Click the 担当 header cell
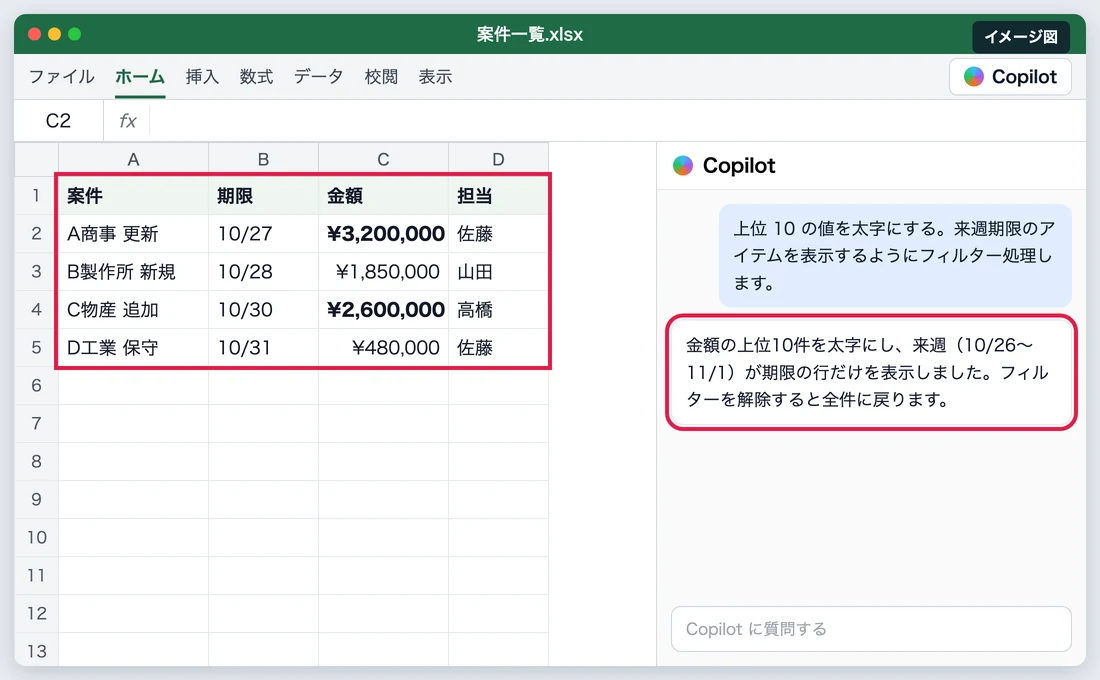Image resolution: width=1100 pixels, height=680 pixels. (498, 195)
